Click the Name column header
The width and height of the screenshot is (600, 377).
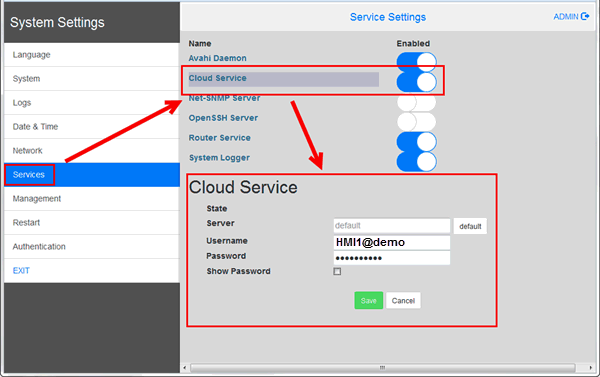click(200, 44)
